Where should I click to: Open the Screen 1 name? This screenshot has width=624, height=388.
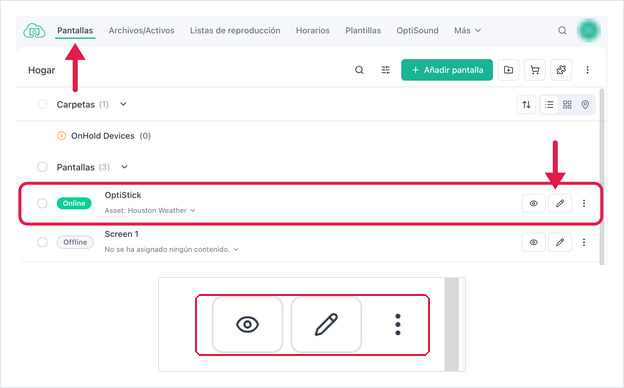121,234
